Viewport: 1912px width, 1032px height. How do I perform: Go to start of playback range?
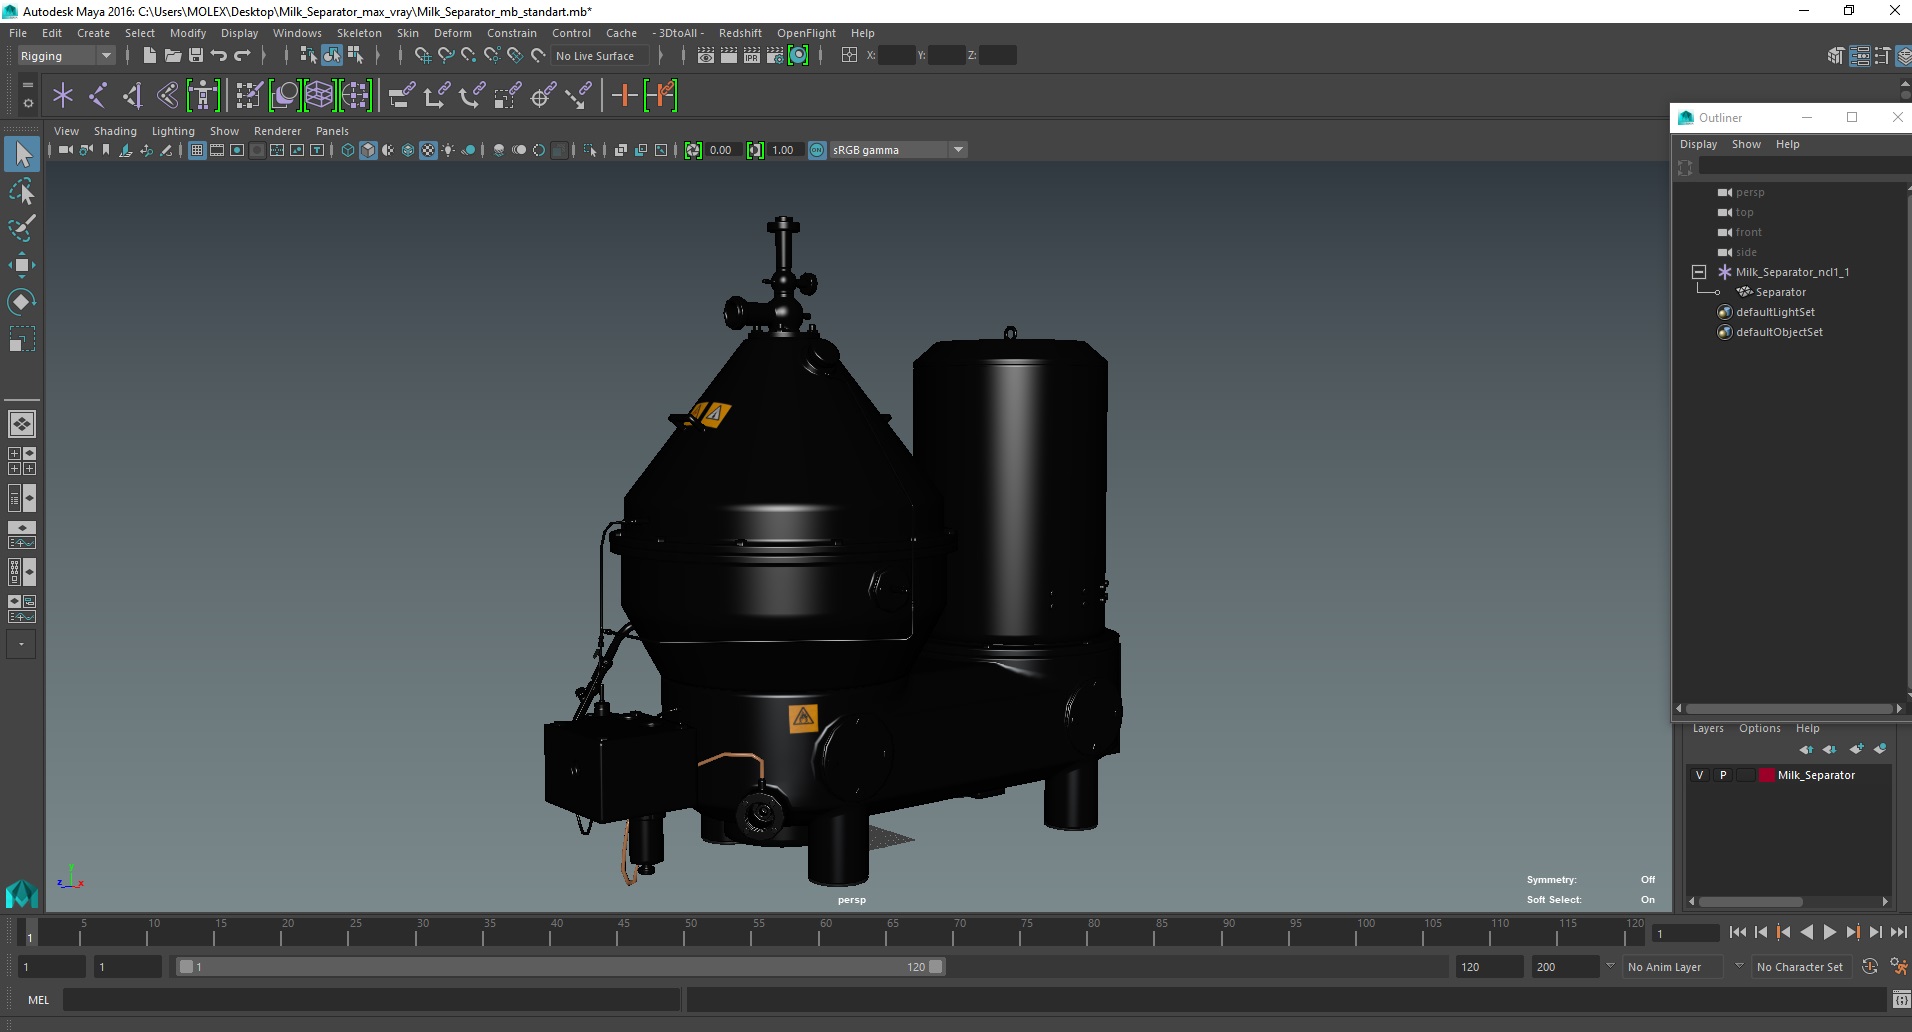1738,932
